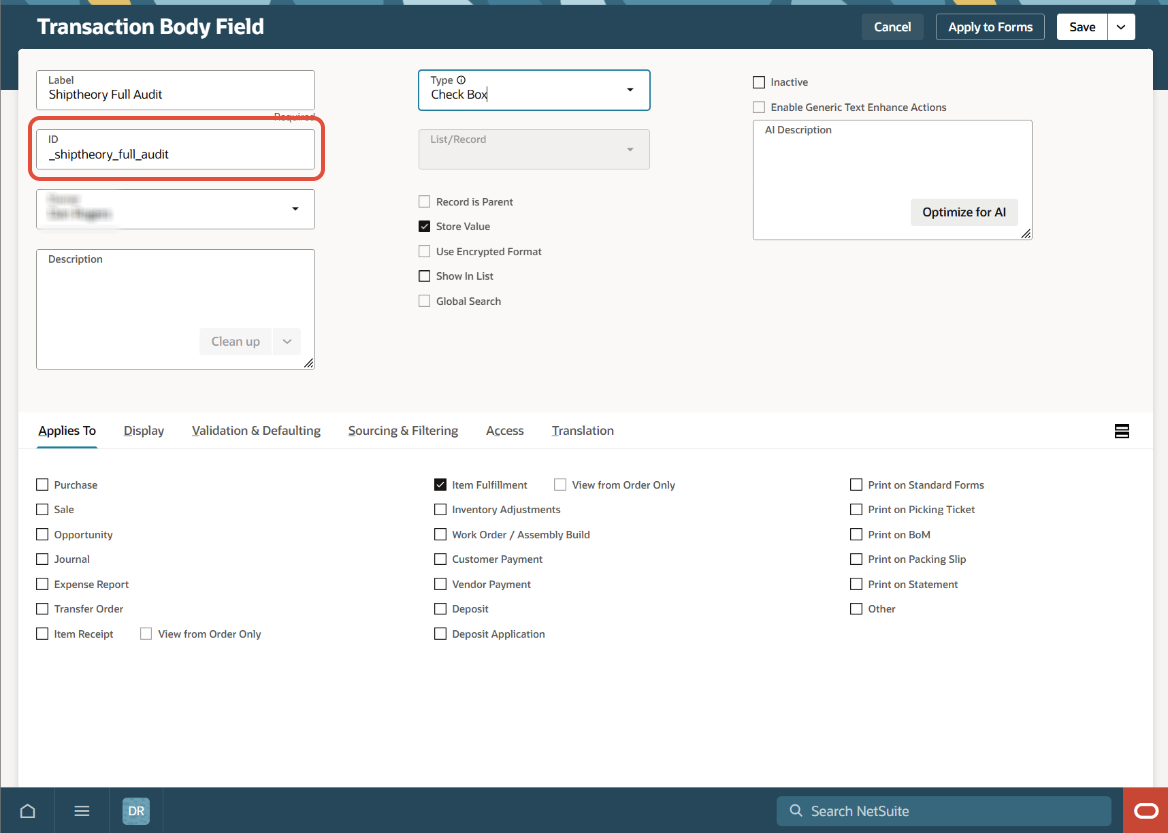Viewport: 1168px width, 833px height.
Task: Expand the Save button arrow menu
Action: point(1121,27)
